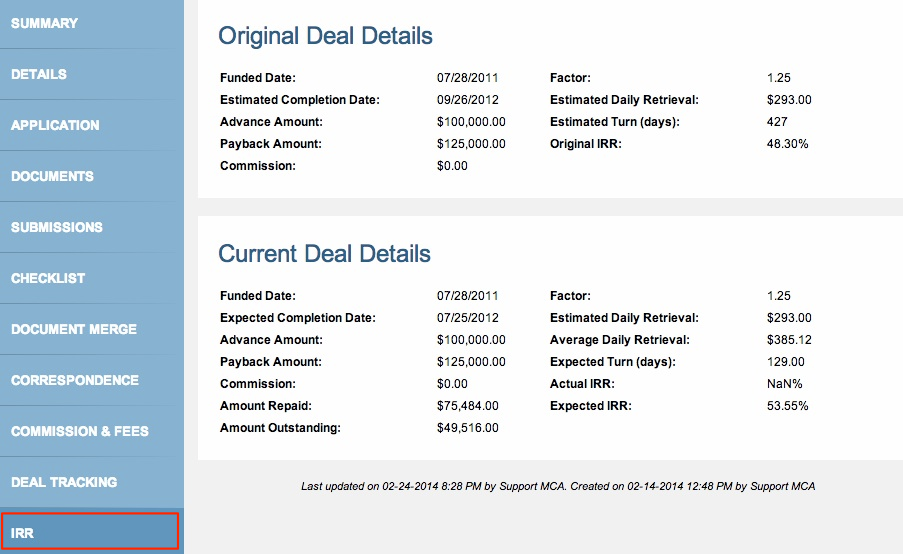Viewport: 903px width, 554px height.
Task: Open Correspondence from the sidebar
Action: 92,380
